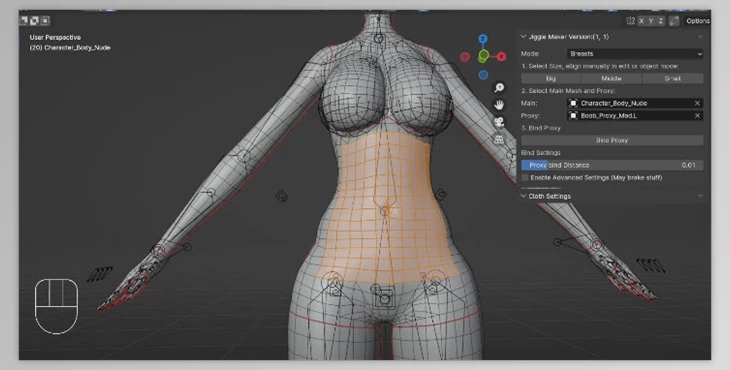This screenshot has height=370, width=730.
Task: Toggle auto merge vertices icon
Action: click(674, 21)
